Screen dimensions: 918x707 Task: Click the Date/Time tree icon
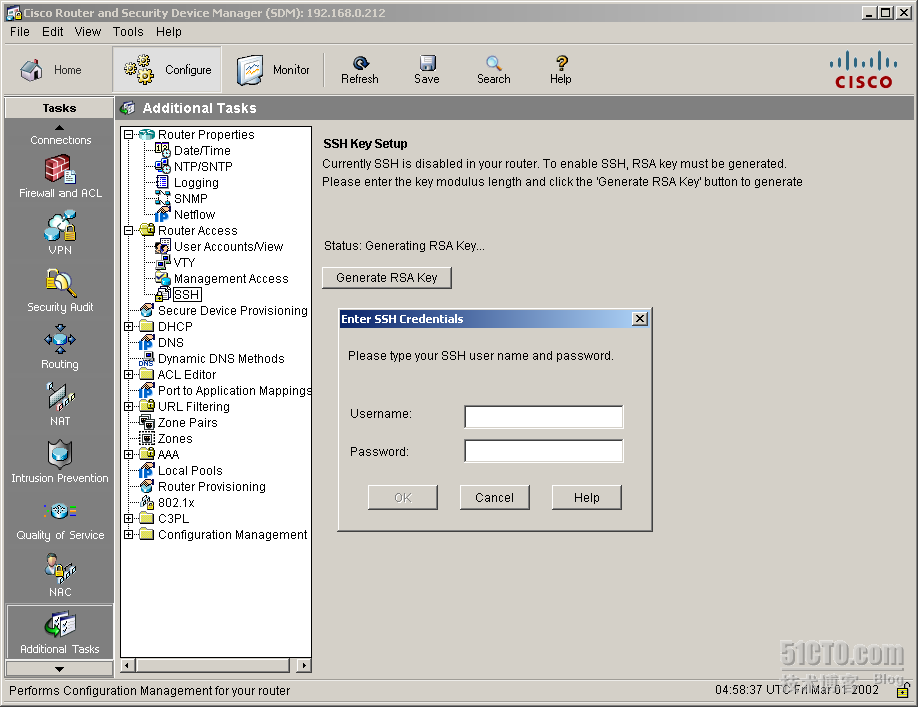pyautogui.click(x=163, y=150)
